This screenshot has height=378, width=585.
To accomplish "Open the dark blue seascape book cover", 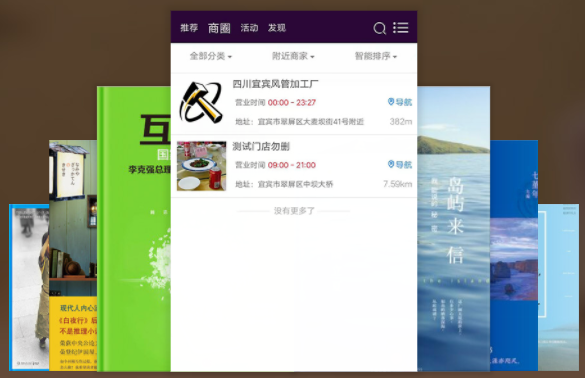I will coord(514,256).
